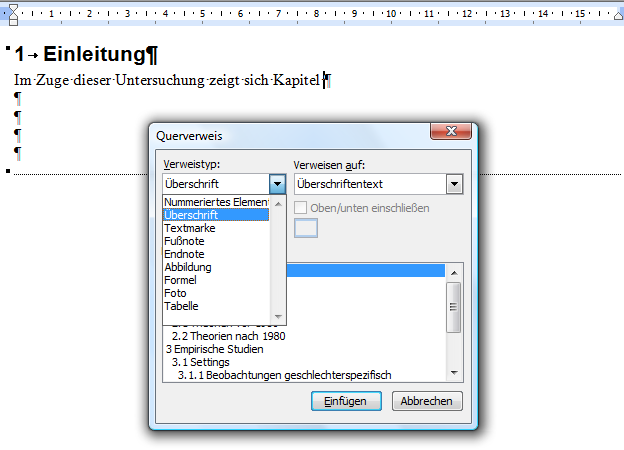Click the right indent marker on ruler

click(x=619, y=16)
